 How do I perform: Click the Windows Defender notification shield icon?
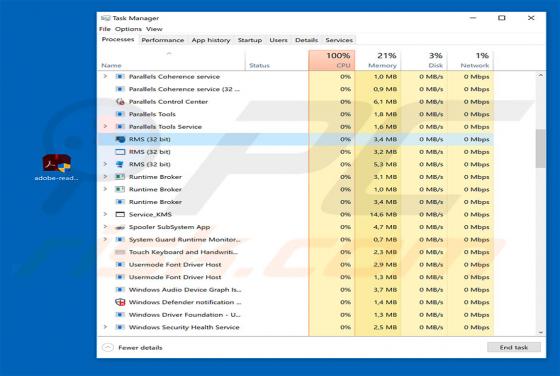coord(120,302)
